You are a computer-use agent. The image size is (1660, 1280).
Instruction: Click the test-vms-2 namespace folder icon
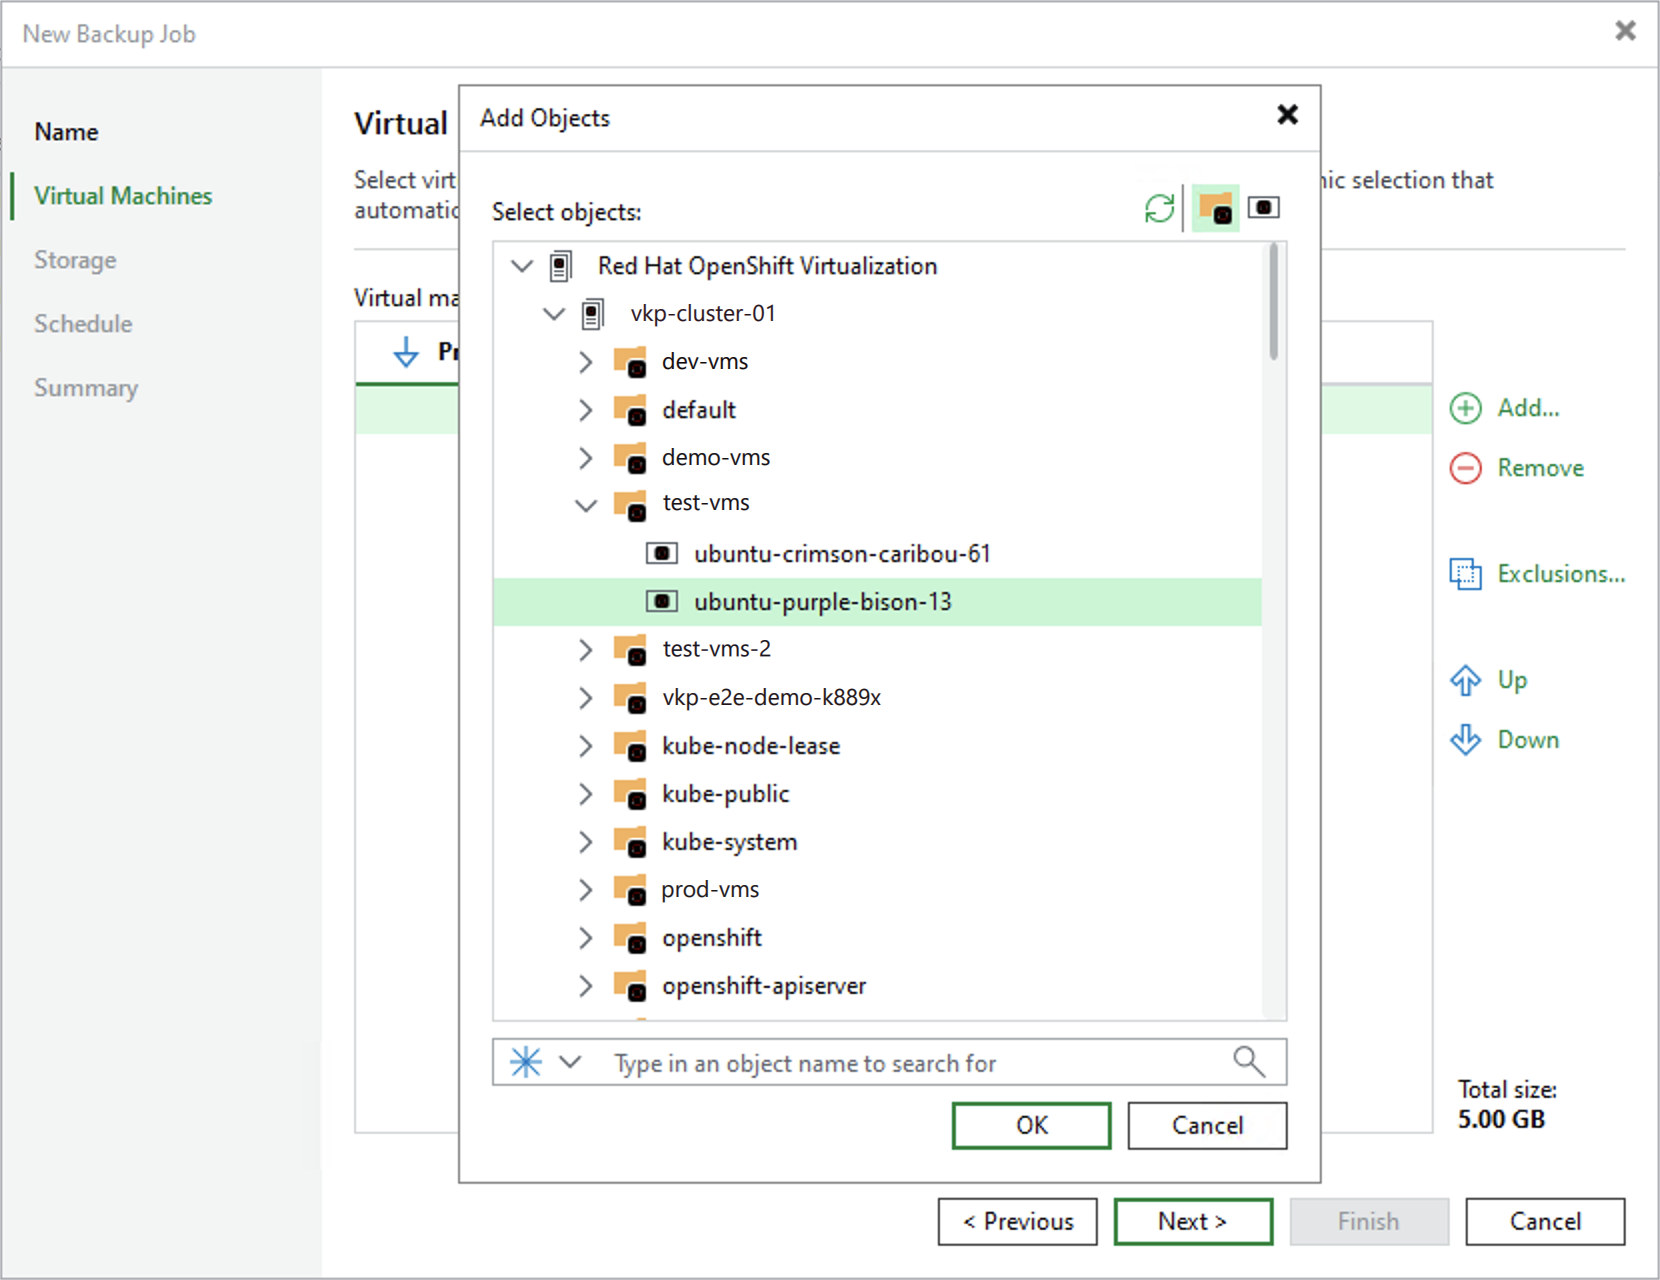pos(630,650)
